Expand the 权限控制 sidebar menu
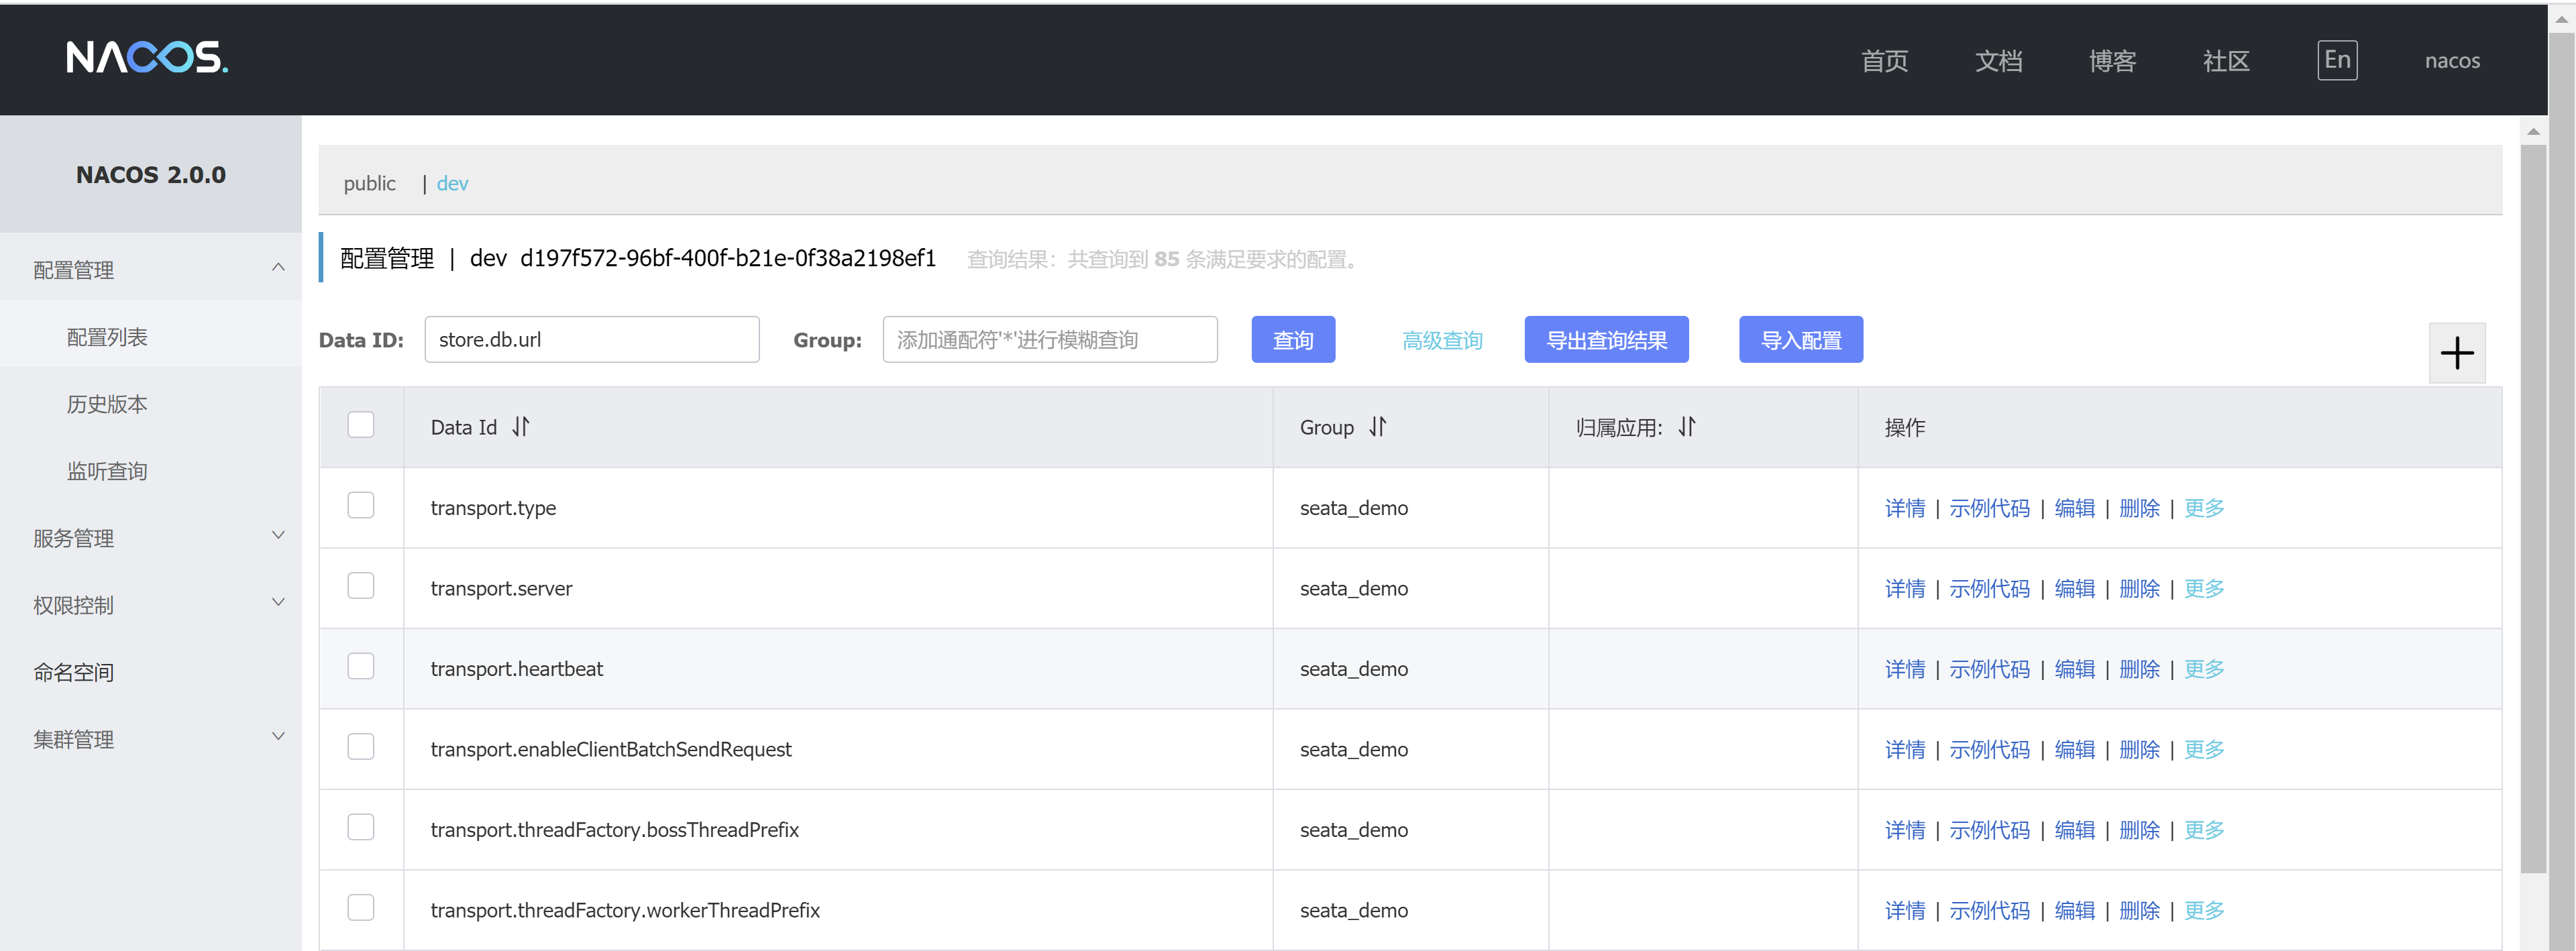 pyautogui.click(x=150, y=604)
